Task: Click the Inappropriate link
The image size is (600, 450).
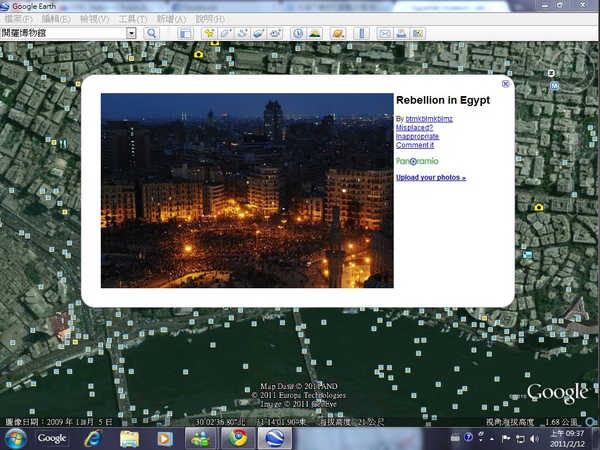Action: (x=417, y=136)
